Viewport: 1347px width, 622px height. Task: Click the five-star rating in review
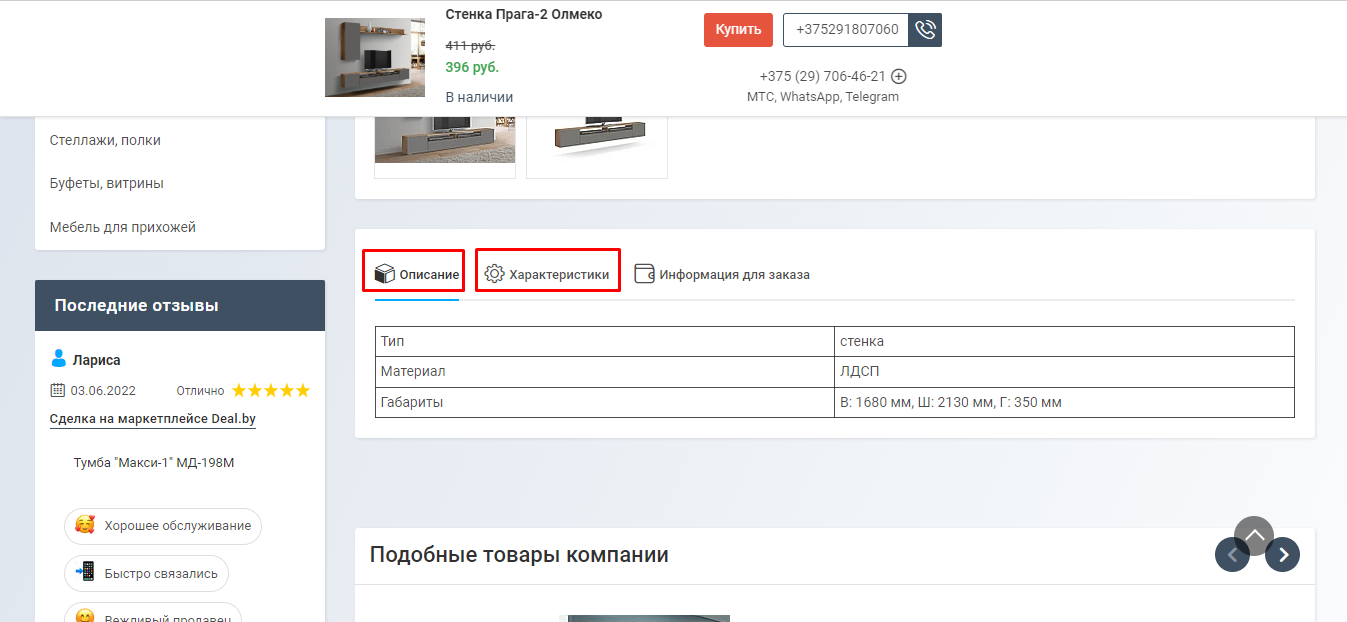click(271, 390)
